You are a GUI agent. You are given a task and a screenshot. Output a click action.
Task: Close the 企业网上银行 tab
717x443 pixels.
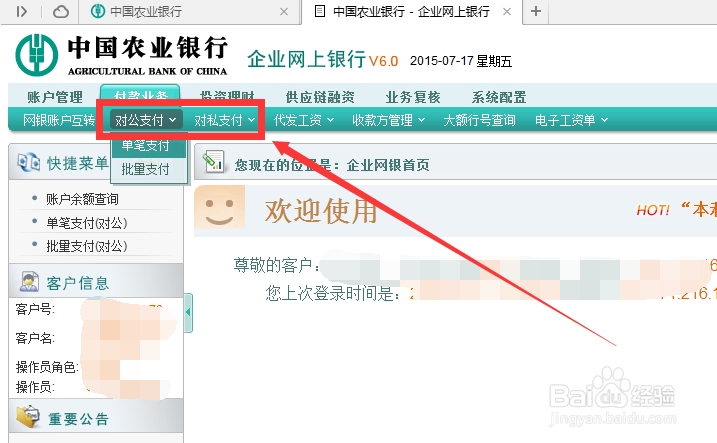pyautogui.click(x=507, y=11)
